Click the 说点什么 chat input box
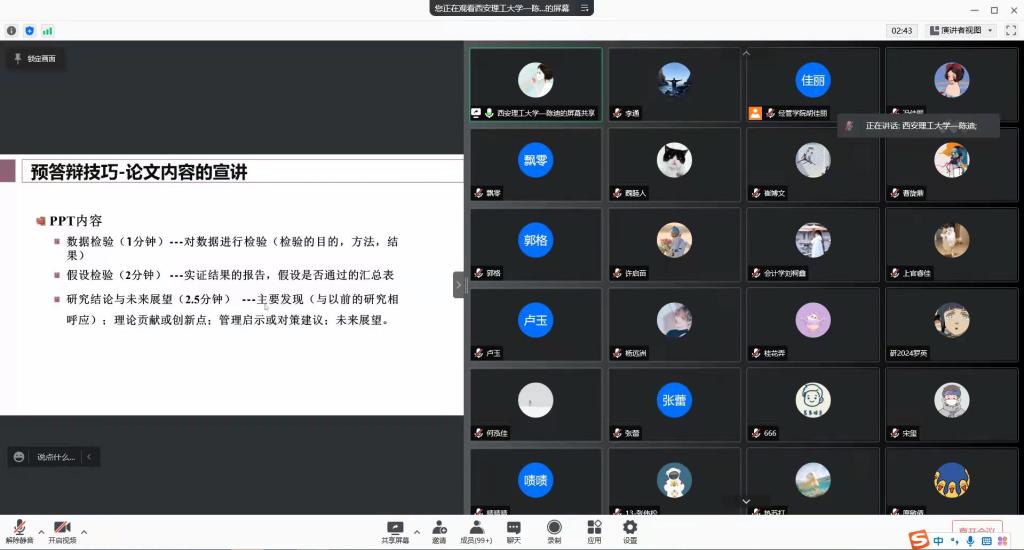The image size is (1024, 550). tap(56, 457)
